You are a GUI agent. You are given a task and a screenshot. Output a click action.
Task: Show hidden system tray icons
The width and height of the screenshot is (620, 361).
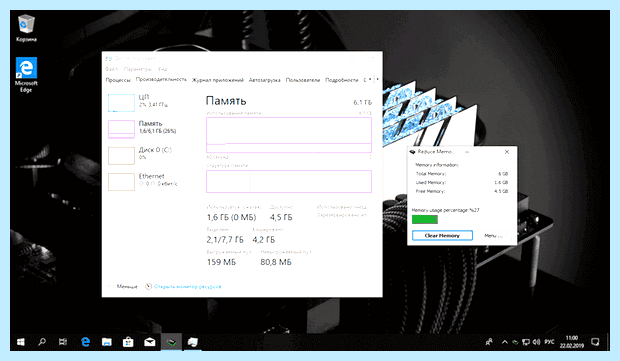pyautogui.click(x=505, y=342)
